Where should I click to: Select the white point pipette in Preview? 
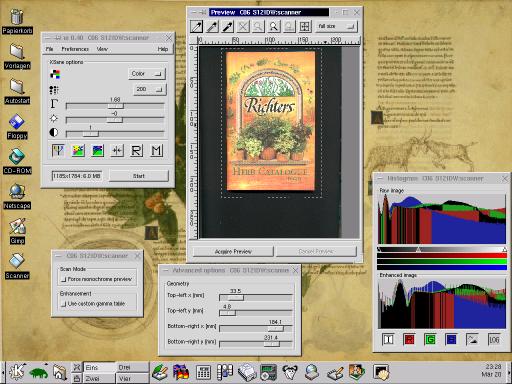[196, 26]
